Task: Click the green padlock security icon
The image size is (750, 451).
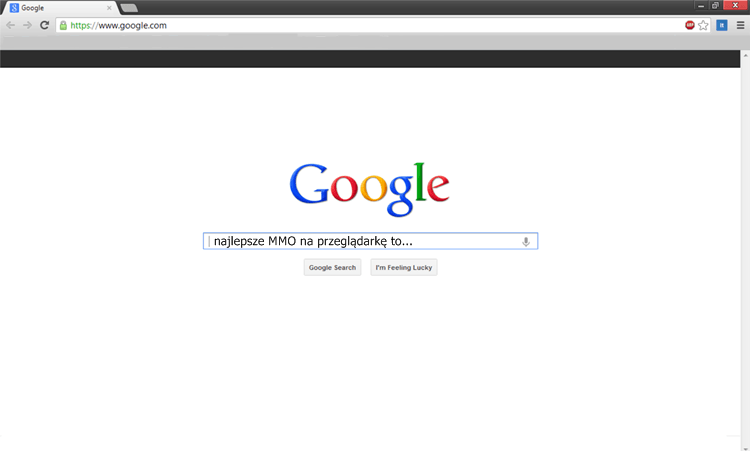Action: pos(63,25)
